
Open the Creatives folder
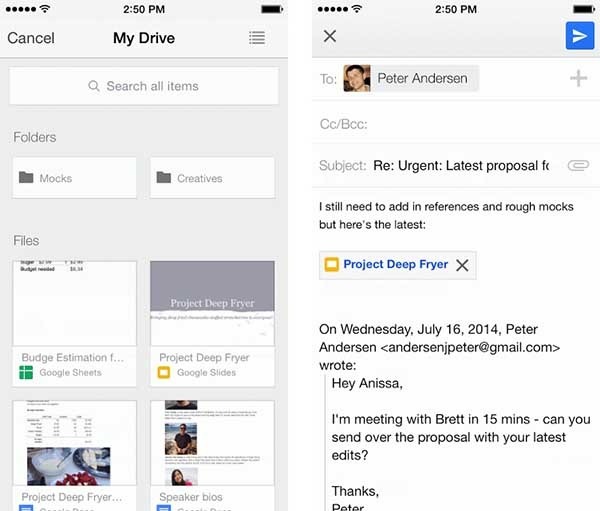pyautogui.click(x=212, y=178)
